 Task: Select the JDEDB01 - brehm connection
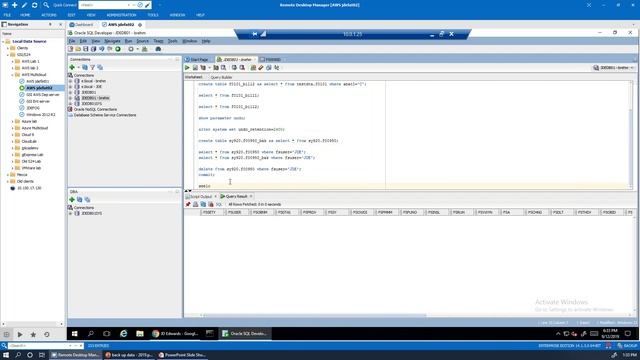pyautogui.click(x=95, y=98)
